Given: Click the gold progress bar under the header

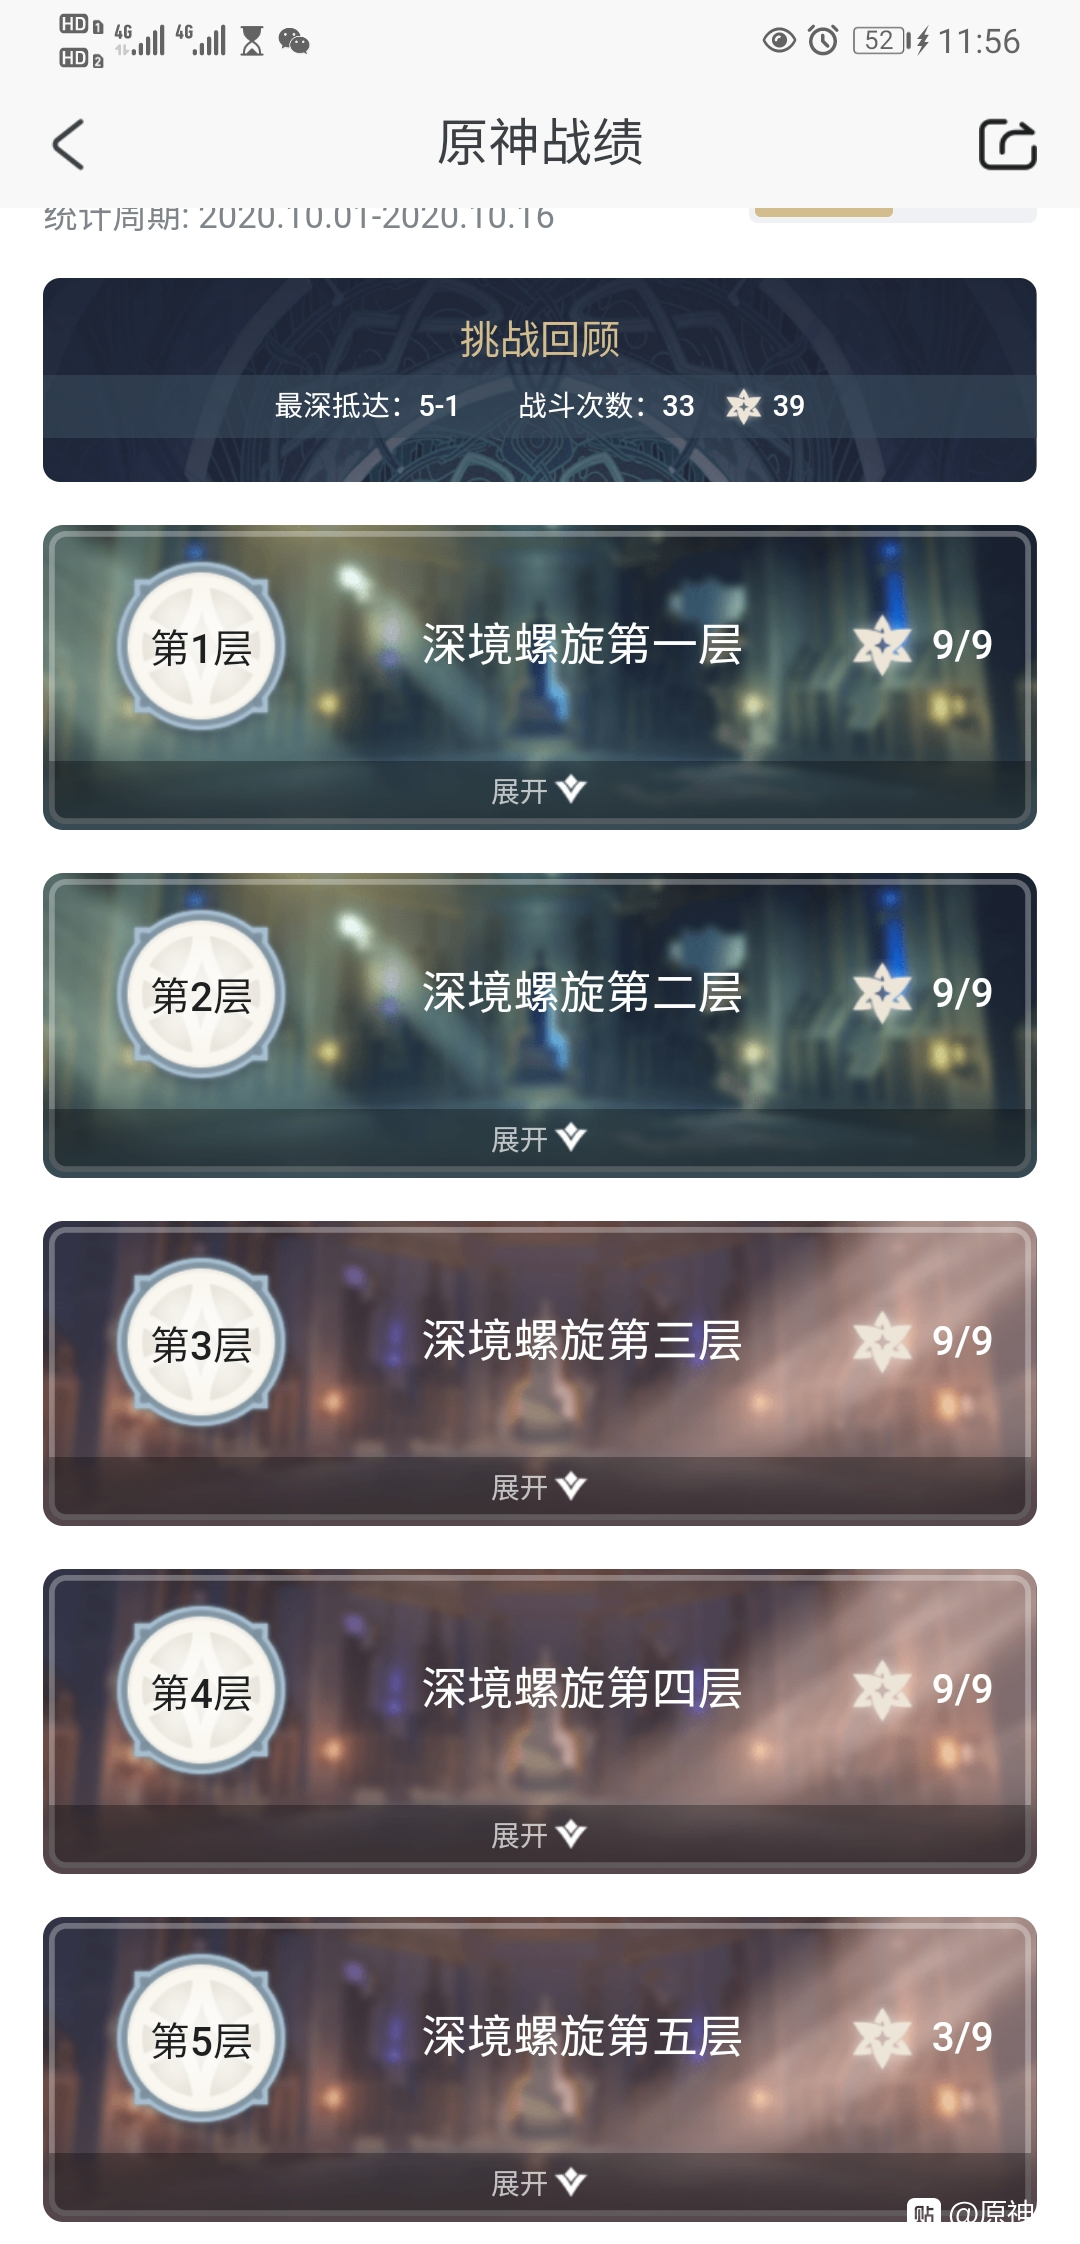Looking at the screenshot, I should (823, 212).
